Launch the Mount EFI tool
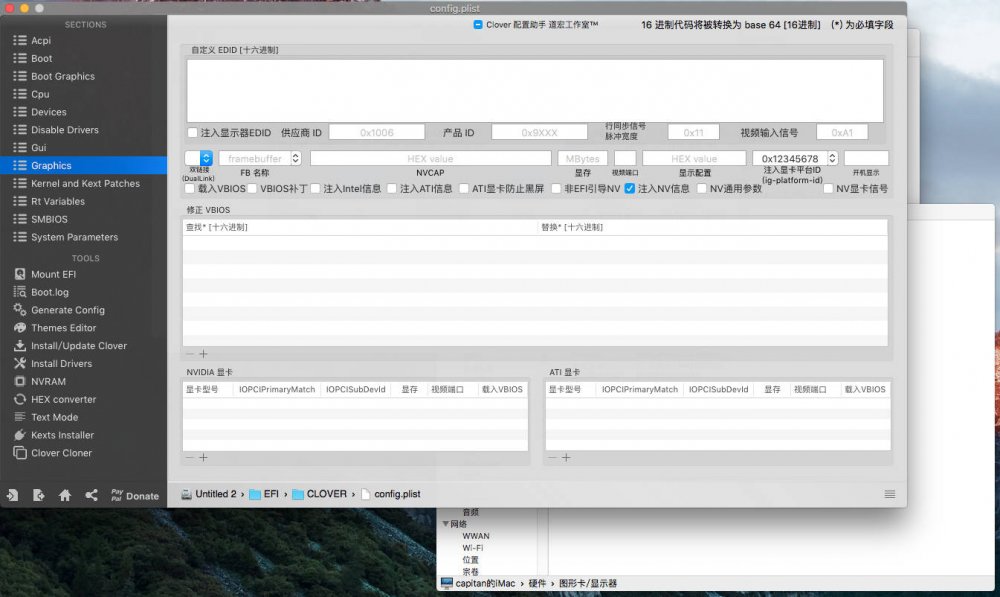1000x597 pixels. click(53, 274)
